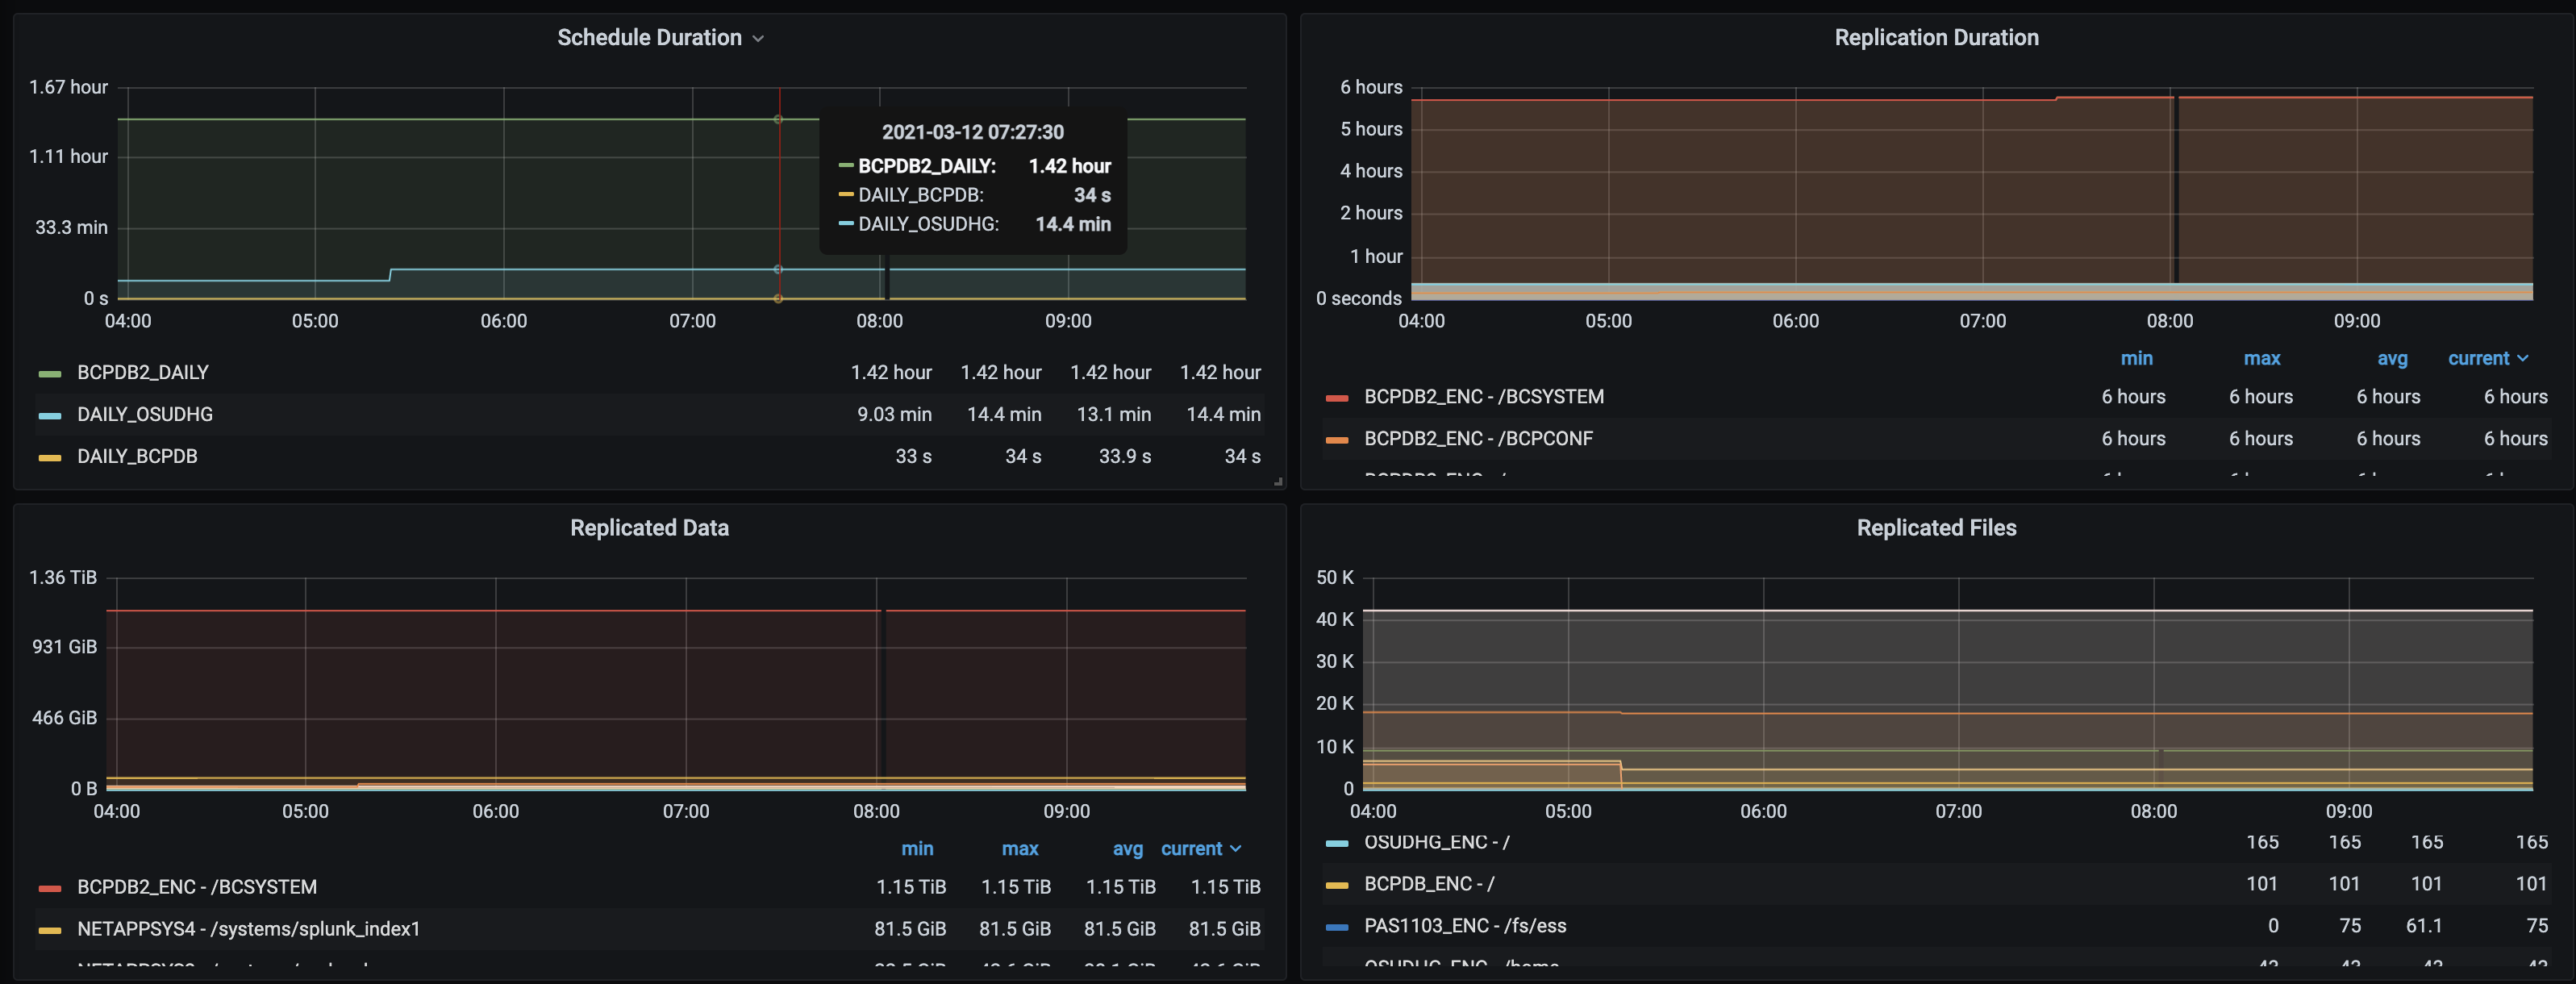2576x984 pixels.
Task: Toggle DAILY_OSUDHG series in Schedule Duration legend
Action: pyautogui.click(x=145, y=415)
